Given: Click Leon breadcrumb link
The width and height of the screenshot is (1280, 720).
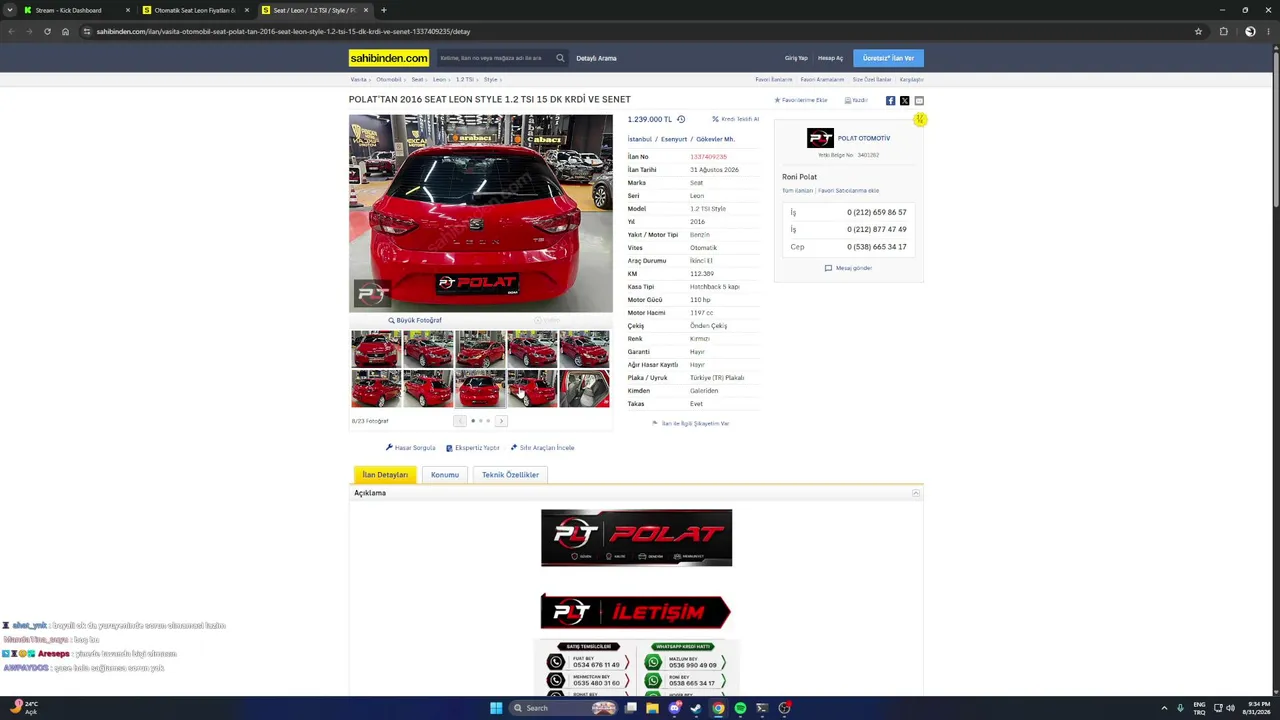Looking at the screenshot, I should (x=439, y=79).
